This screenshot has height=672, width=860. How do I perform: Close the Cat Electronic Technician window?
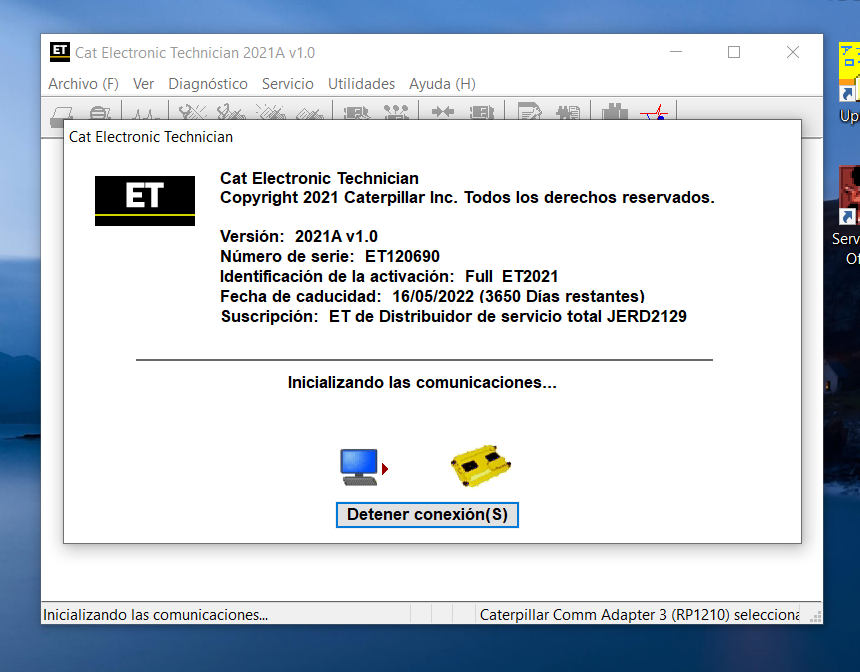(x=793, y=52)
